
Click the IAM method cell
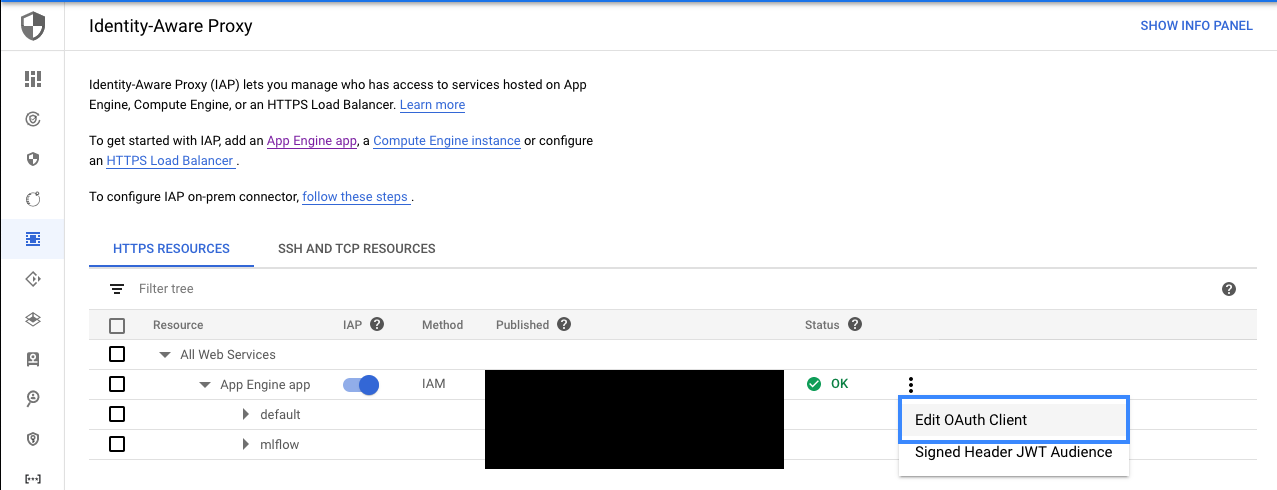click(434, 384)
